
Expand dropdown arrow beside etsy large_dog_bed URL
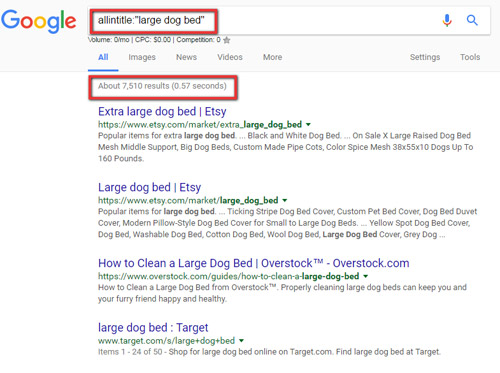(x=285, y=201)
